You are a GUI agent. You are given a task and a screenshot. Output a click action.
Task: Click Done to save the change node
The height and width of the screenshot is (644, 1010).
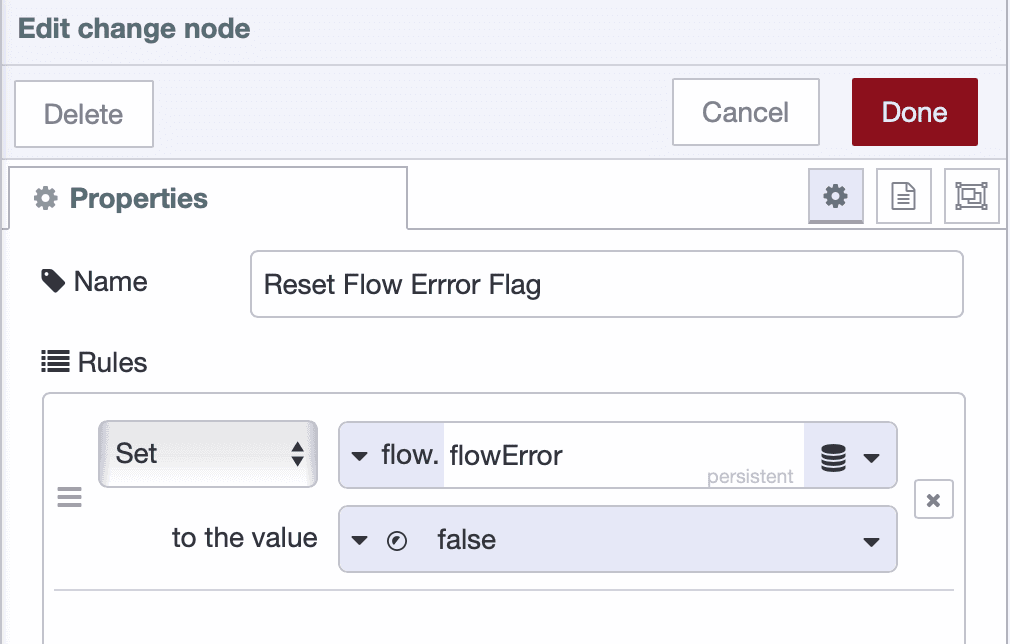pyautogui.click(x=914, y=112)
